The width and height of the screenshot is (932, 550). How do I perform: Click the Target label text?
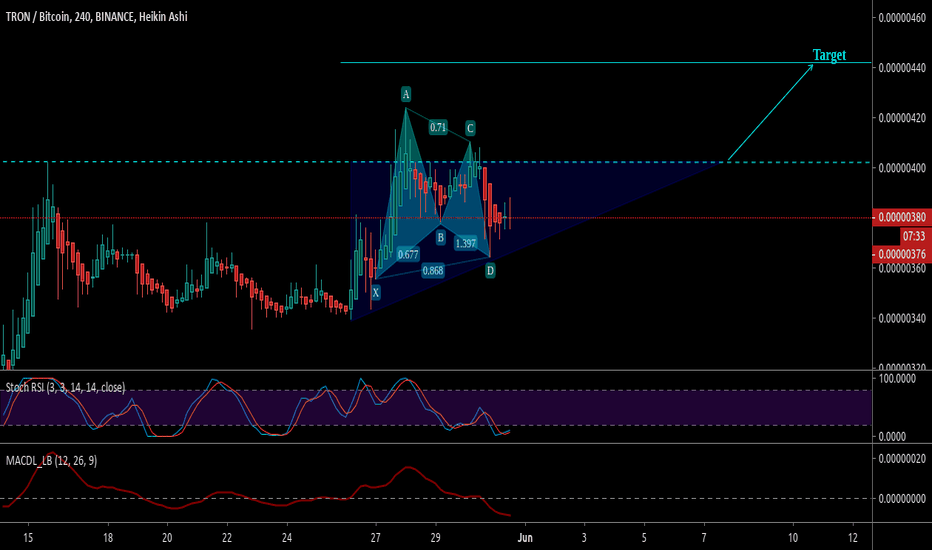pos(829,55)
